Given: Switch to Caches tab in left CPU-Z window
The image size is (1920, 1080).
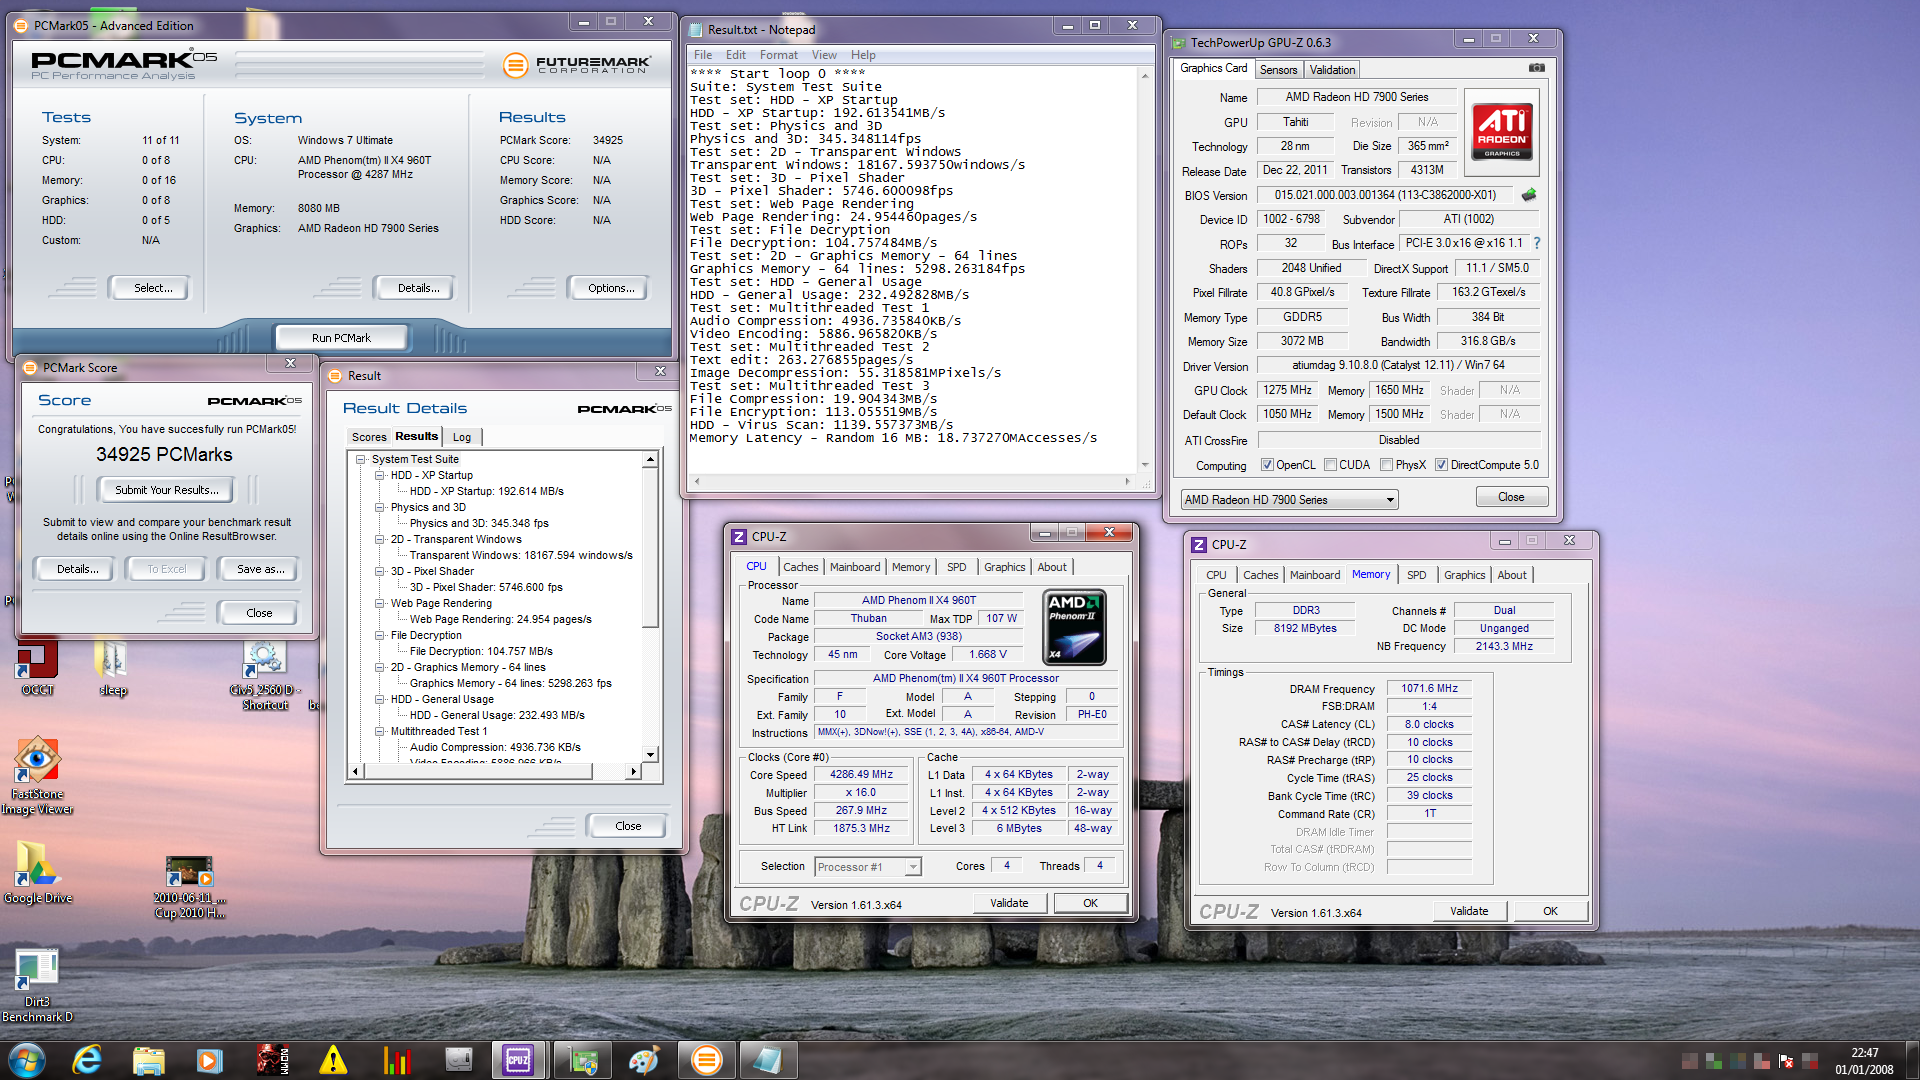Looking at the screenshot, I should coord(800,567).
